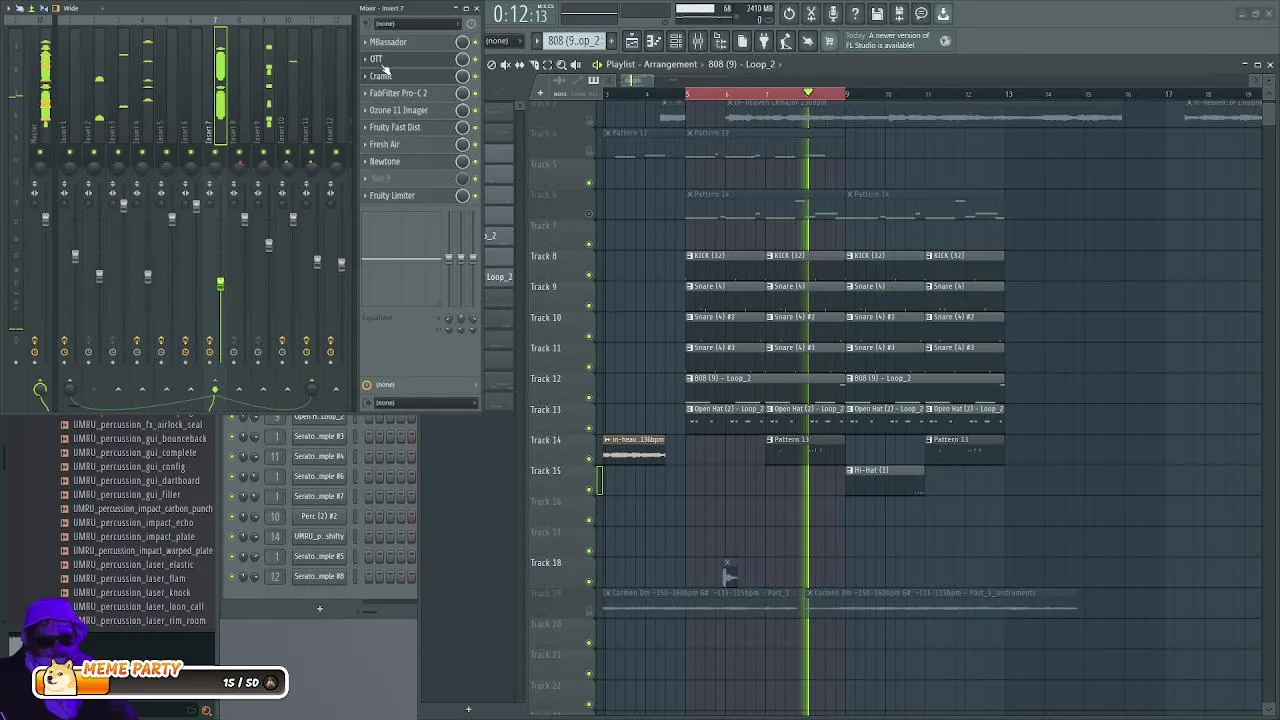Open the Help question mark icon
Viewport: 1280px width, 720px height.
(x=855, y=14)
